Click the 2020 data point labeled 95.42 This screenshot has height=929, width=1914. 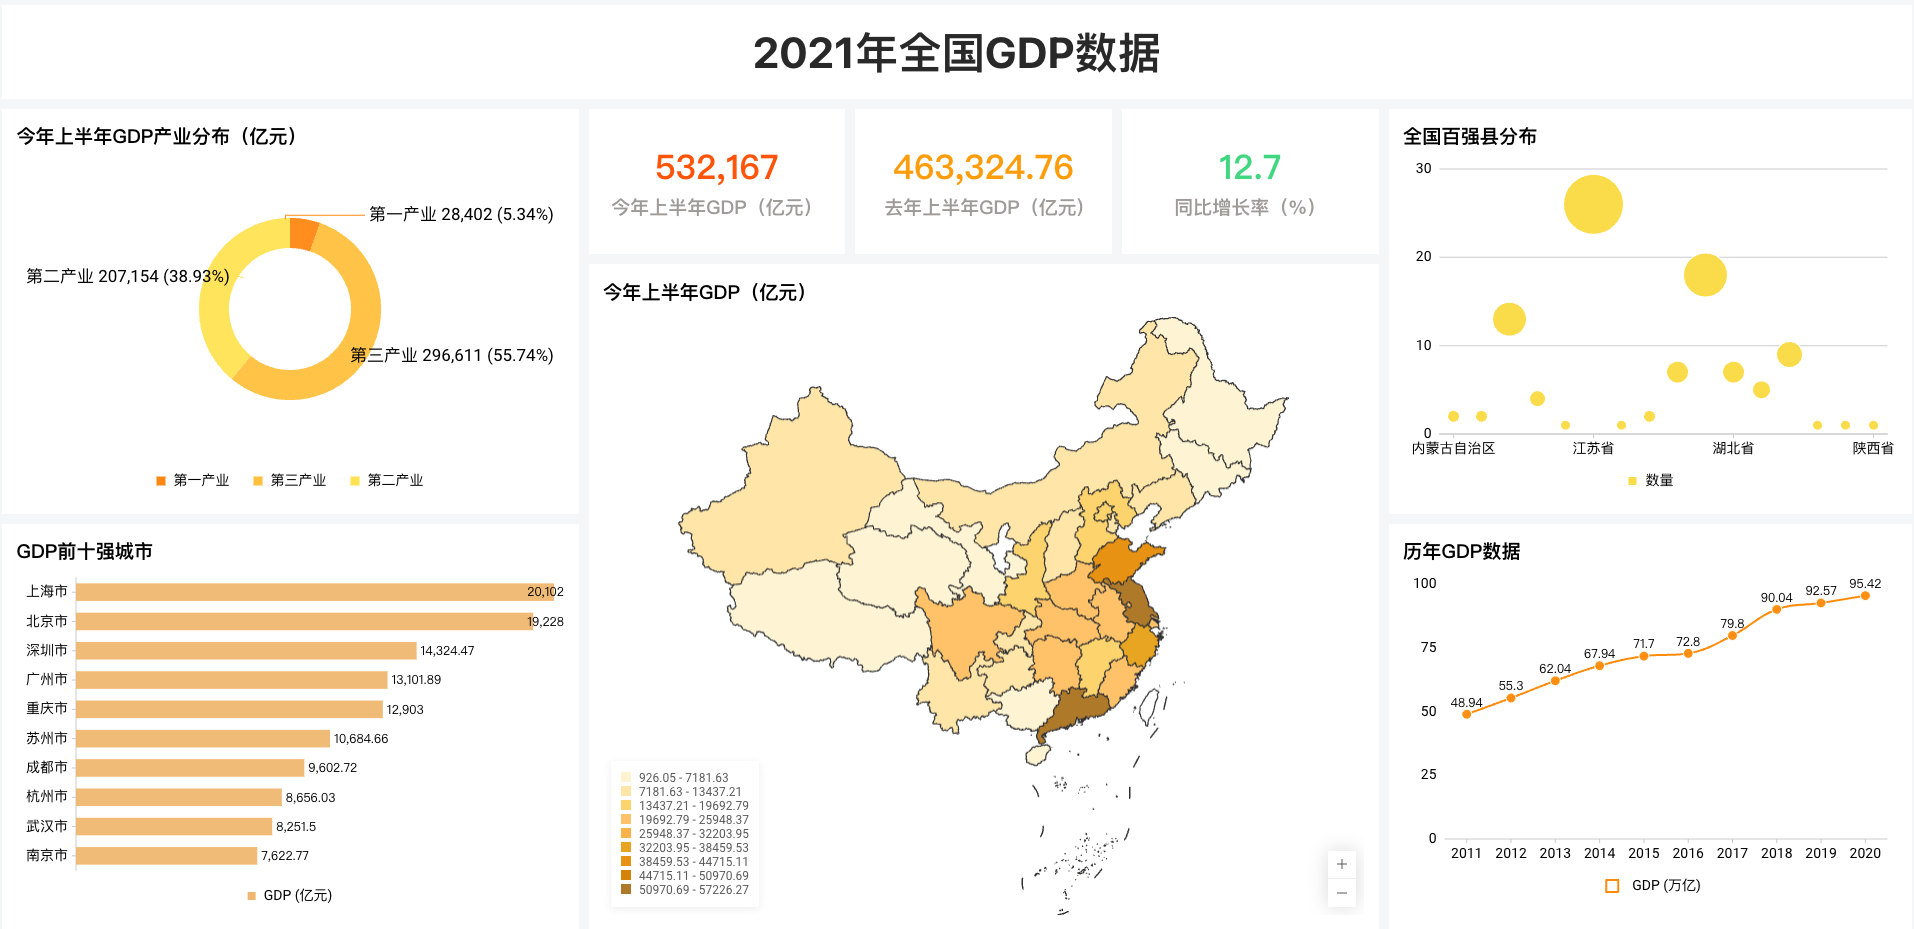pos(1865,596)
